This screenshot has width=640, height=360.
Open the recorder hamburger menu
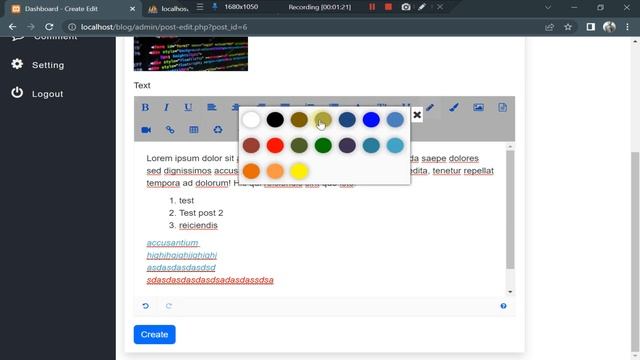click(x=200, y=7)
